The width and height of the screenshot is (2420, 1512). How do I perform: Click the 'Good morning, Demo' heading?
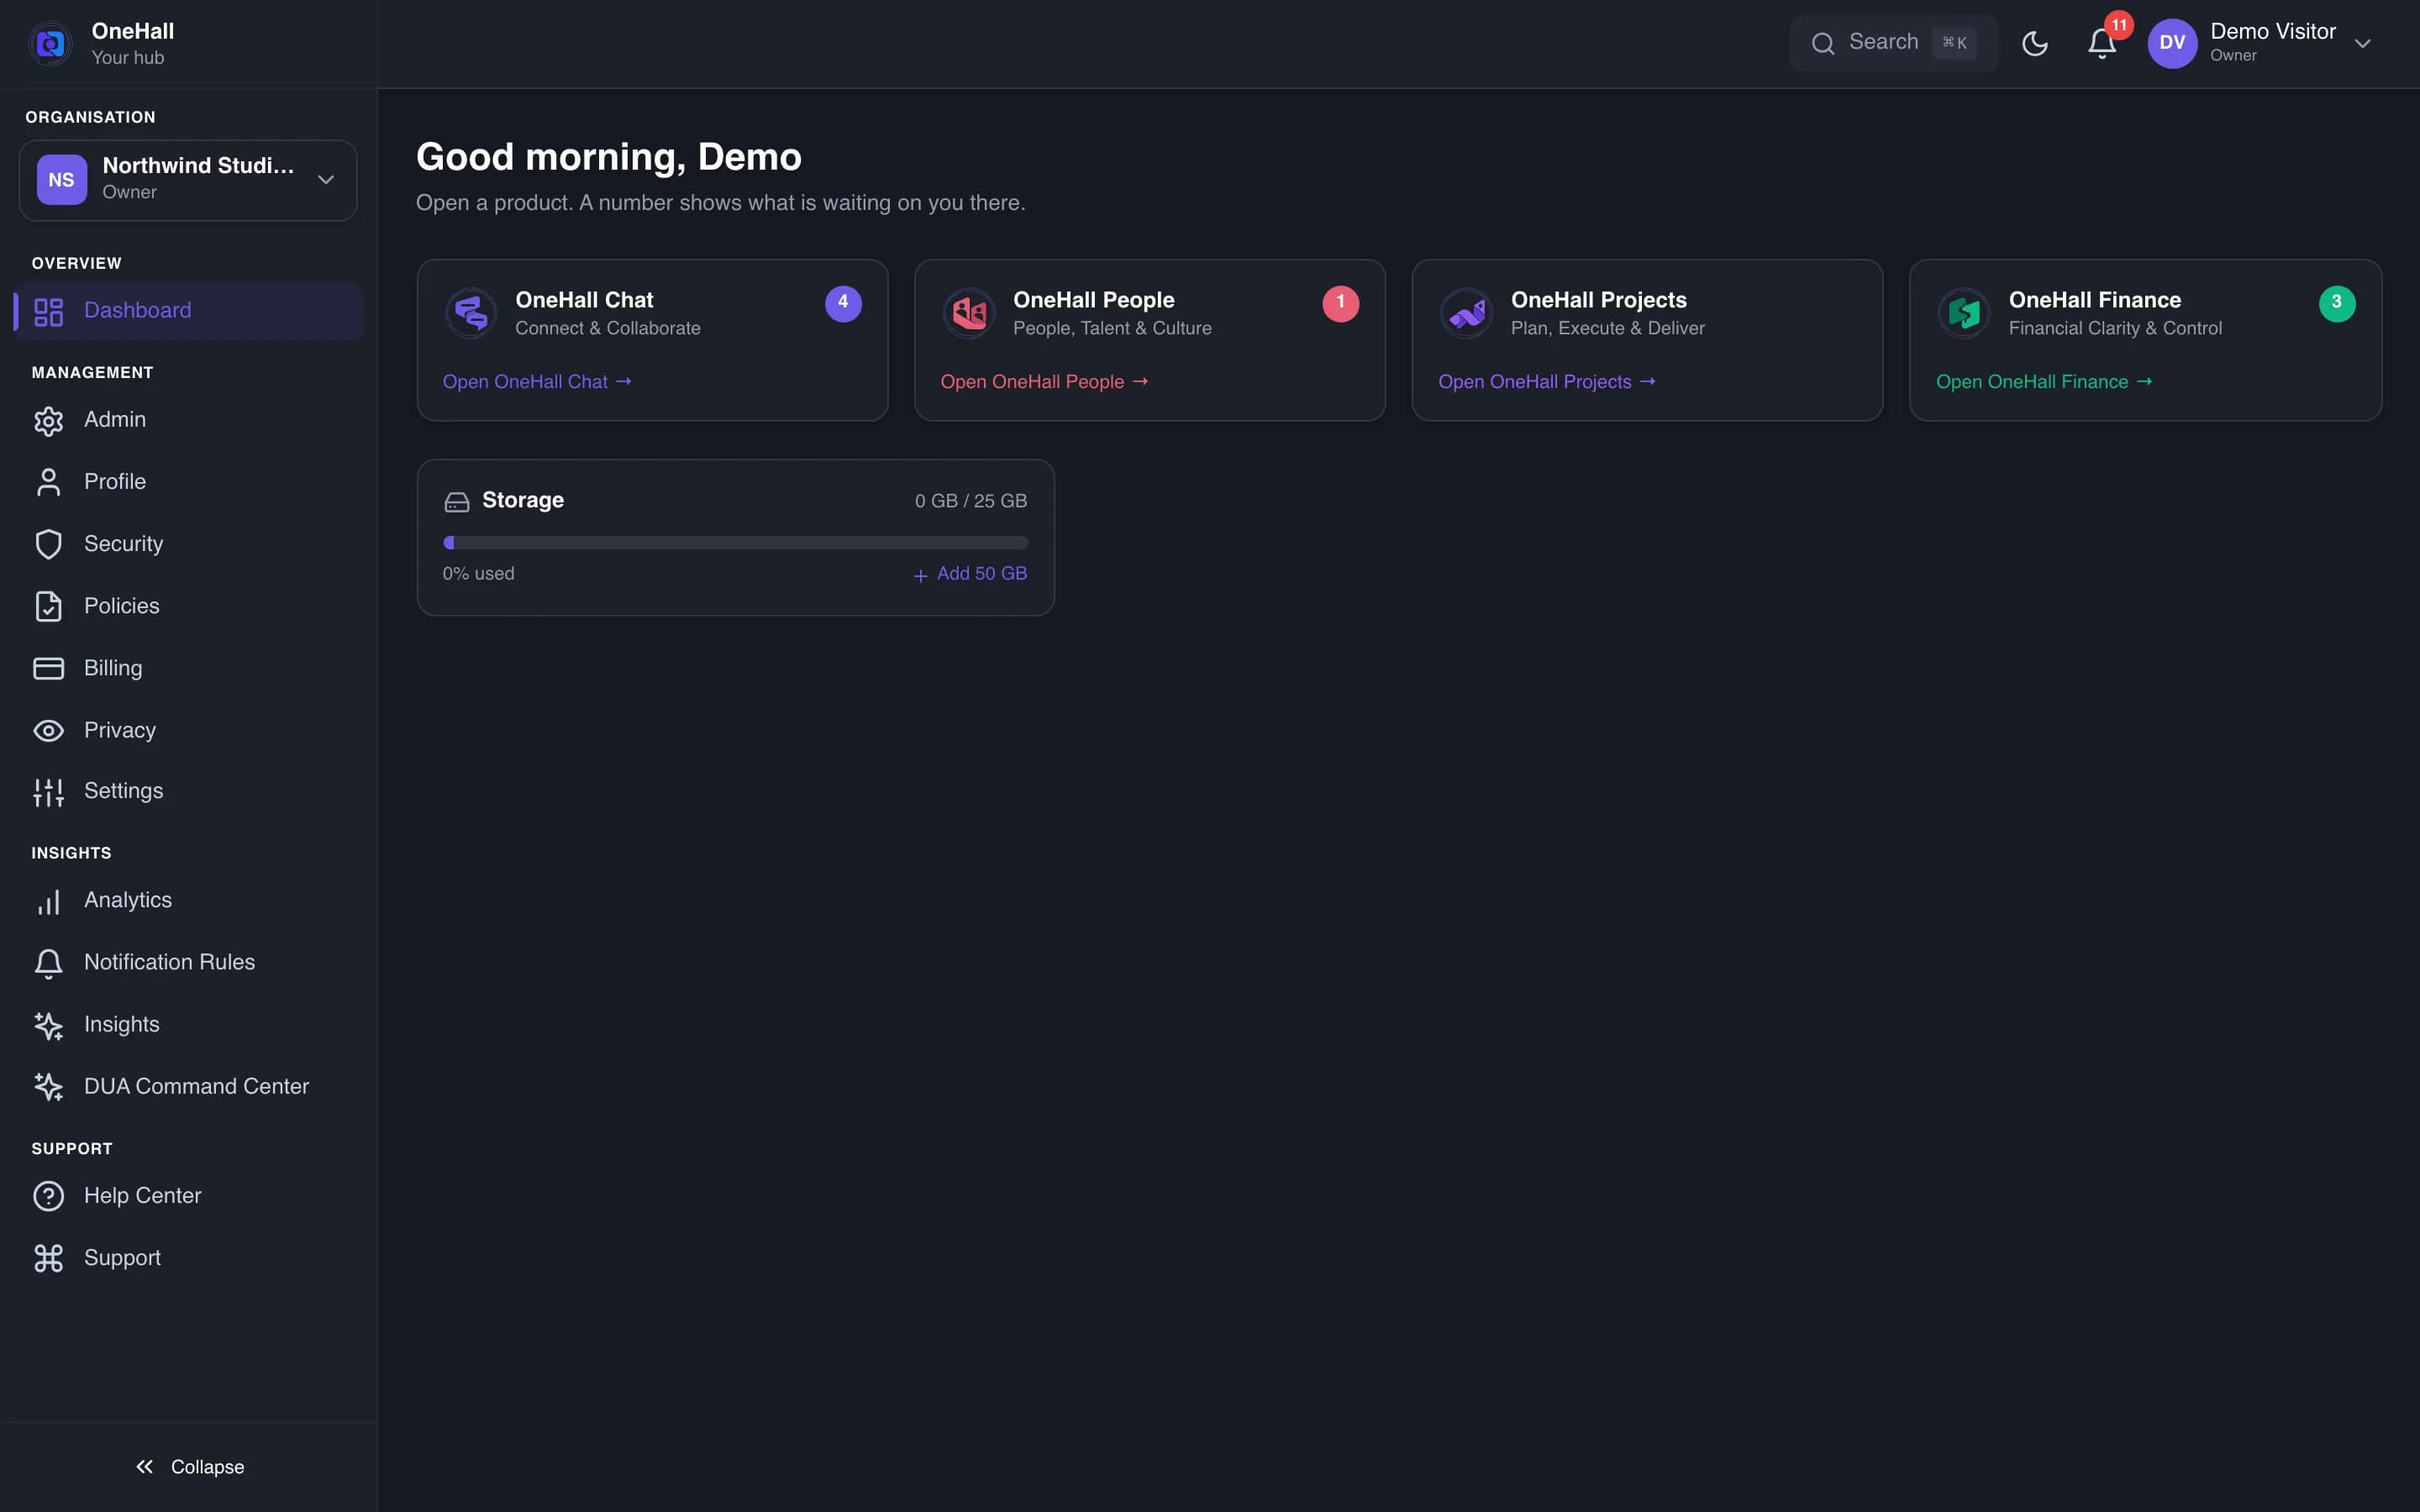point(609,157)
